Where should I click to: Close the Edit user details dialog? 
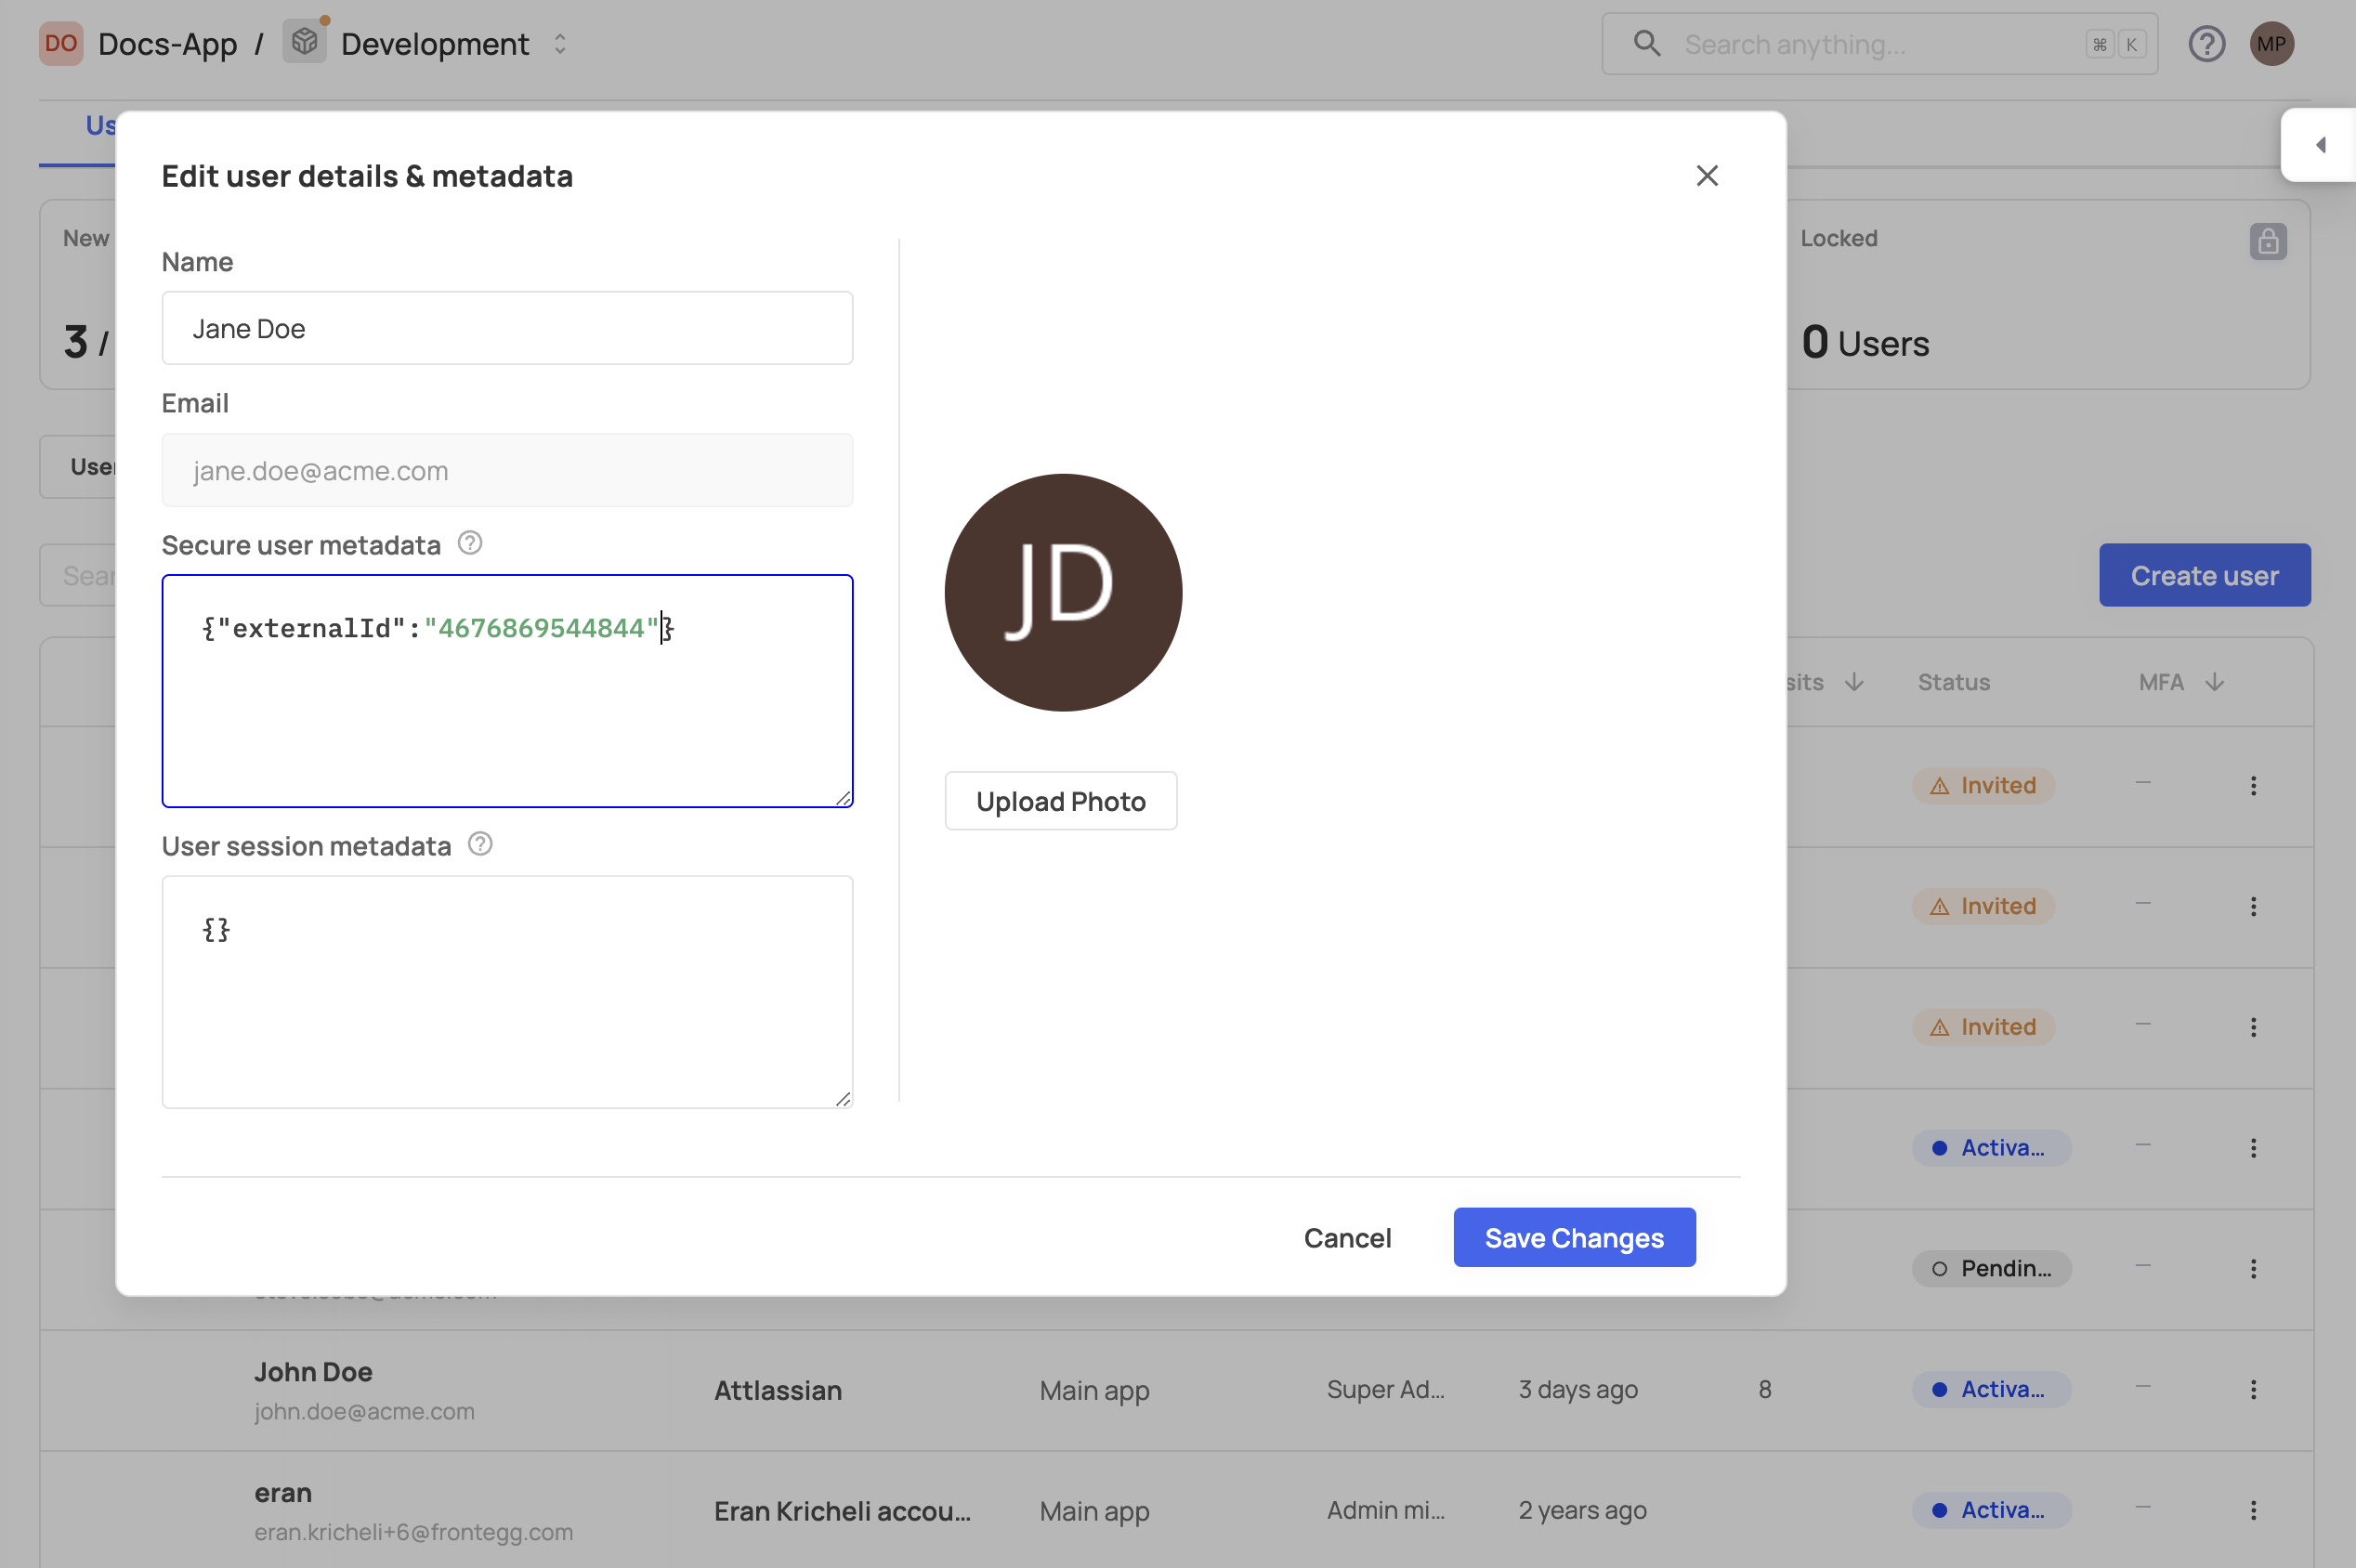(x=1707, y=176)
